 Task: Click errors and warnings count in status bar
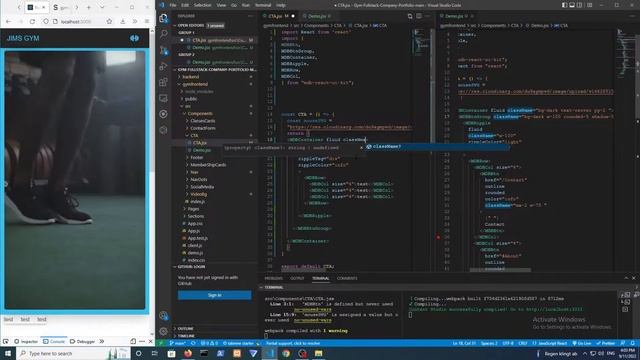(209, 343)
